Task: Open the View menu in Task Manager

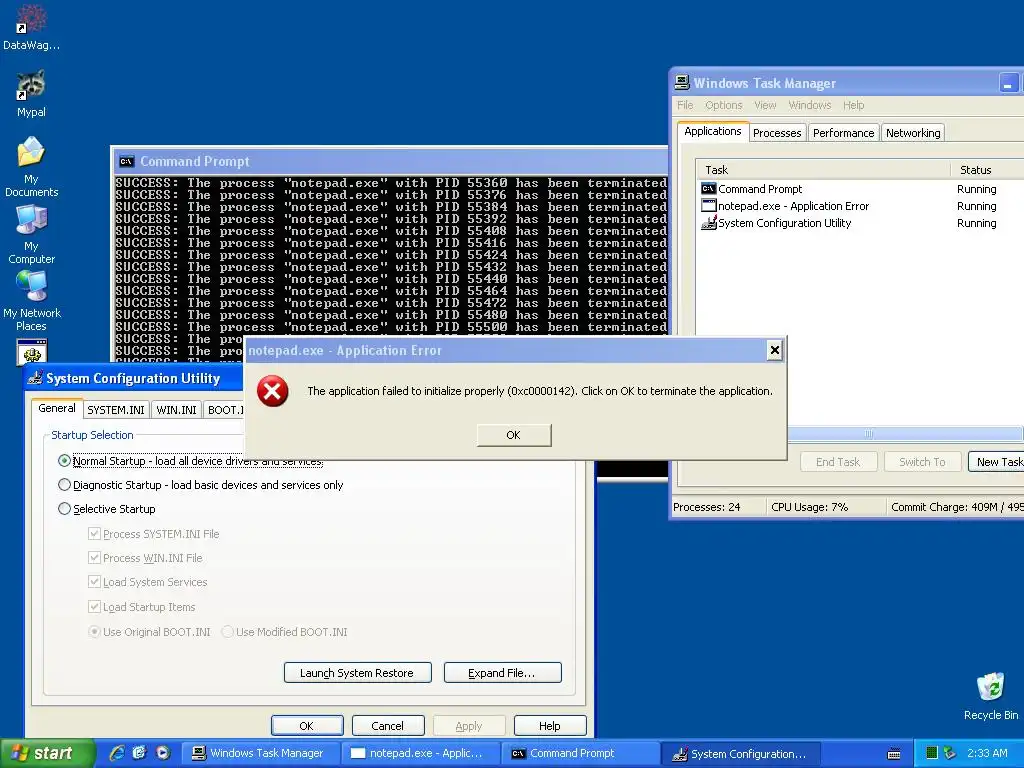Action: 765,105
